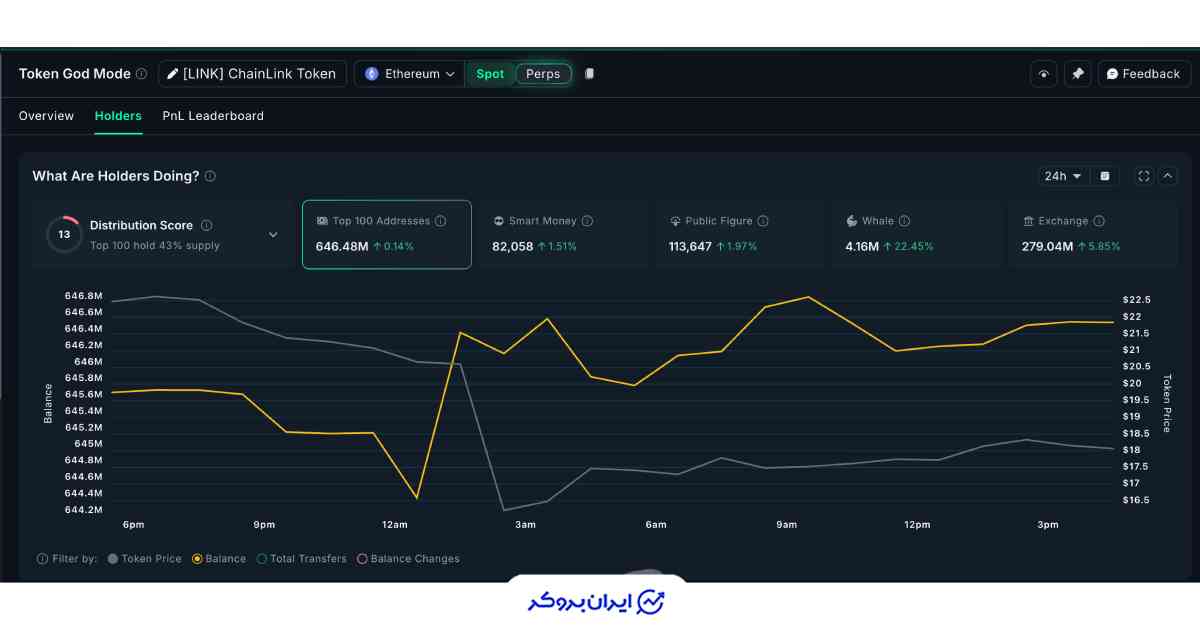
Task: Open the calendar date picker icon
Action: point(1105,176)
